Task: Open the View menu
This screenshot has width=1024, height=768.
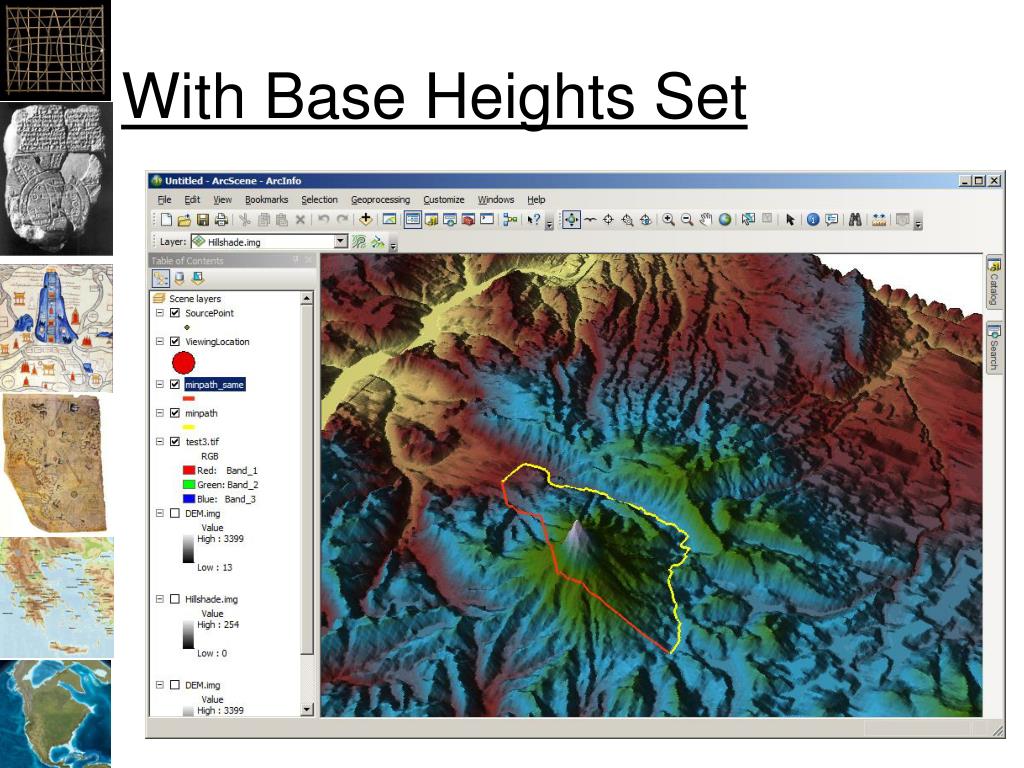Action: click(x=222, y=199)
